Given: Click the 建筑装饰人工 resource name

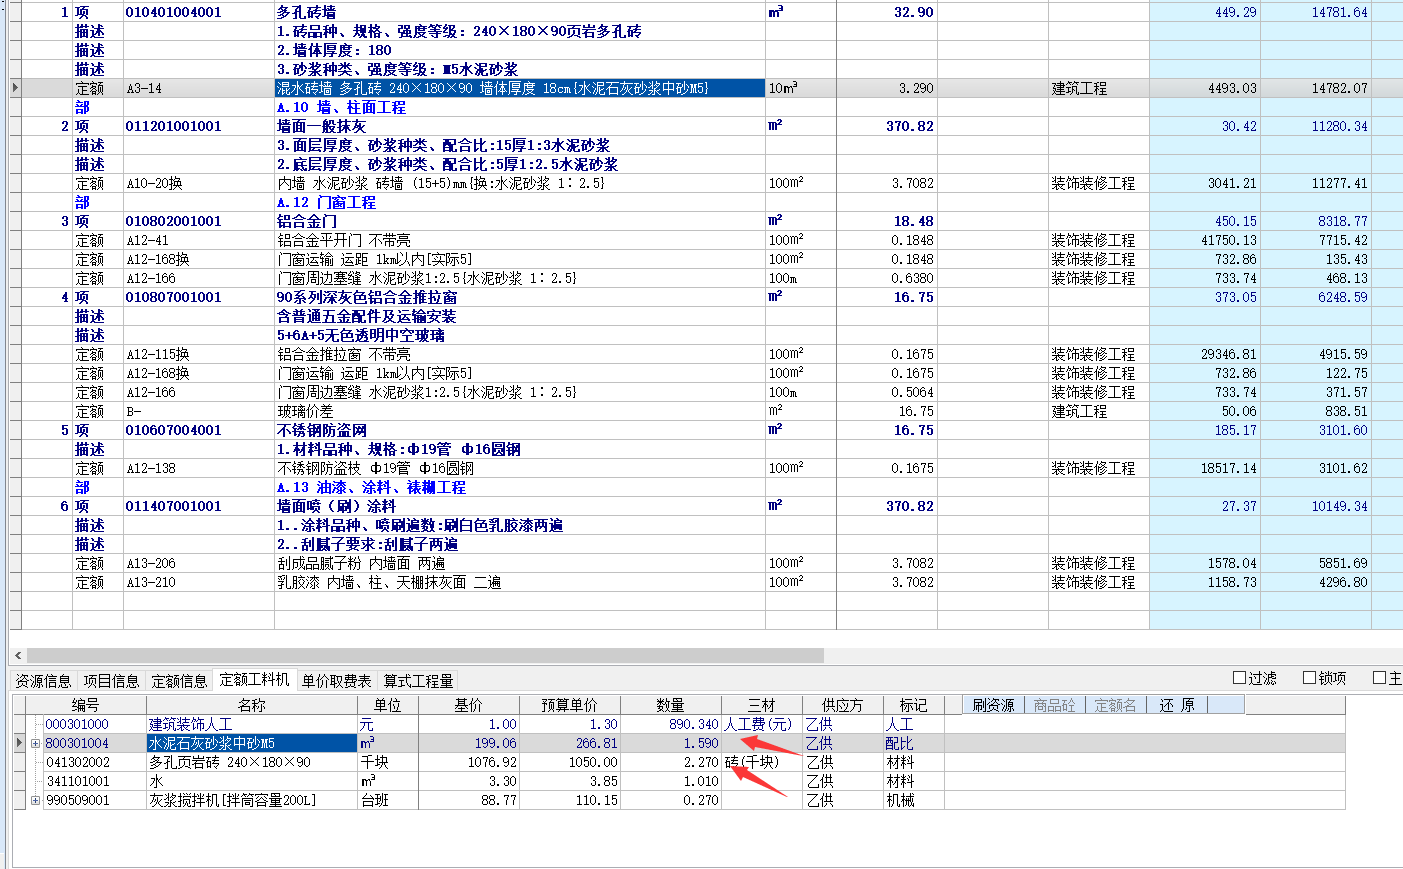Looking at the screenshot, I should 190,724.
